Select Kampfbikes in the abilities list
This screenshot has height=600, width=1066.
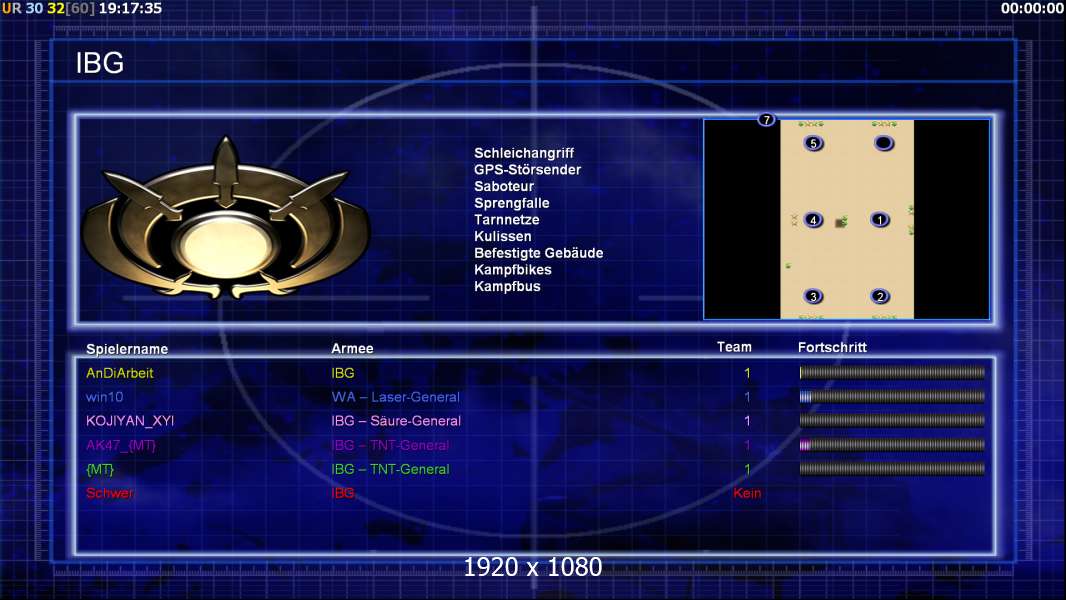(x=513, y=270)
